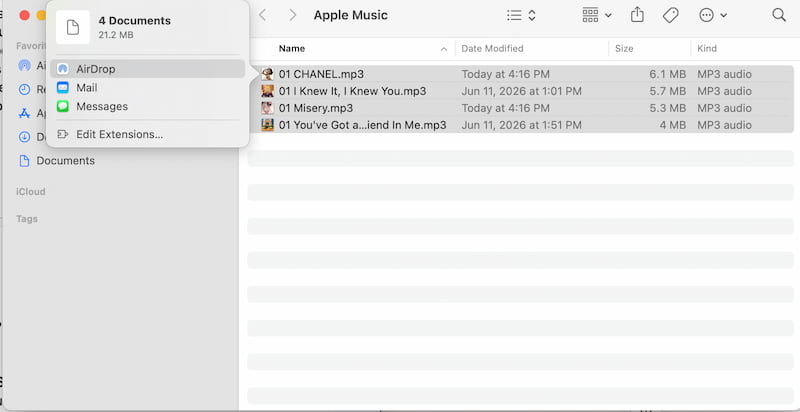This screenshot has height=412, width=800.
Task: Select 01 Misery.mp3 file
Action: (315, 108)
